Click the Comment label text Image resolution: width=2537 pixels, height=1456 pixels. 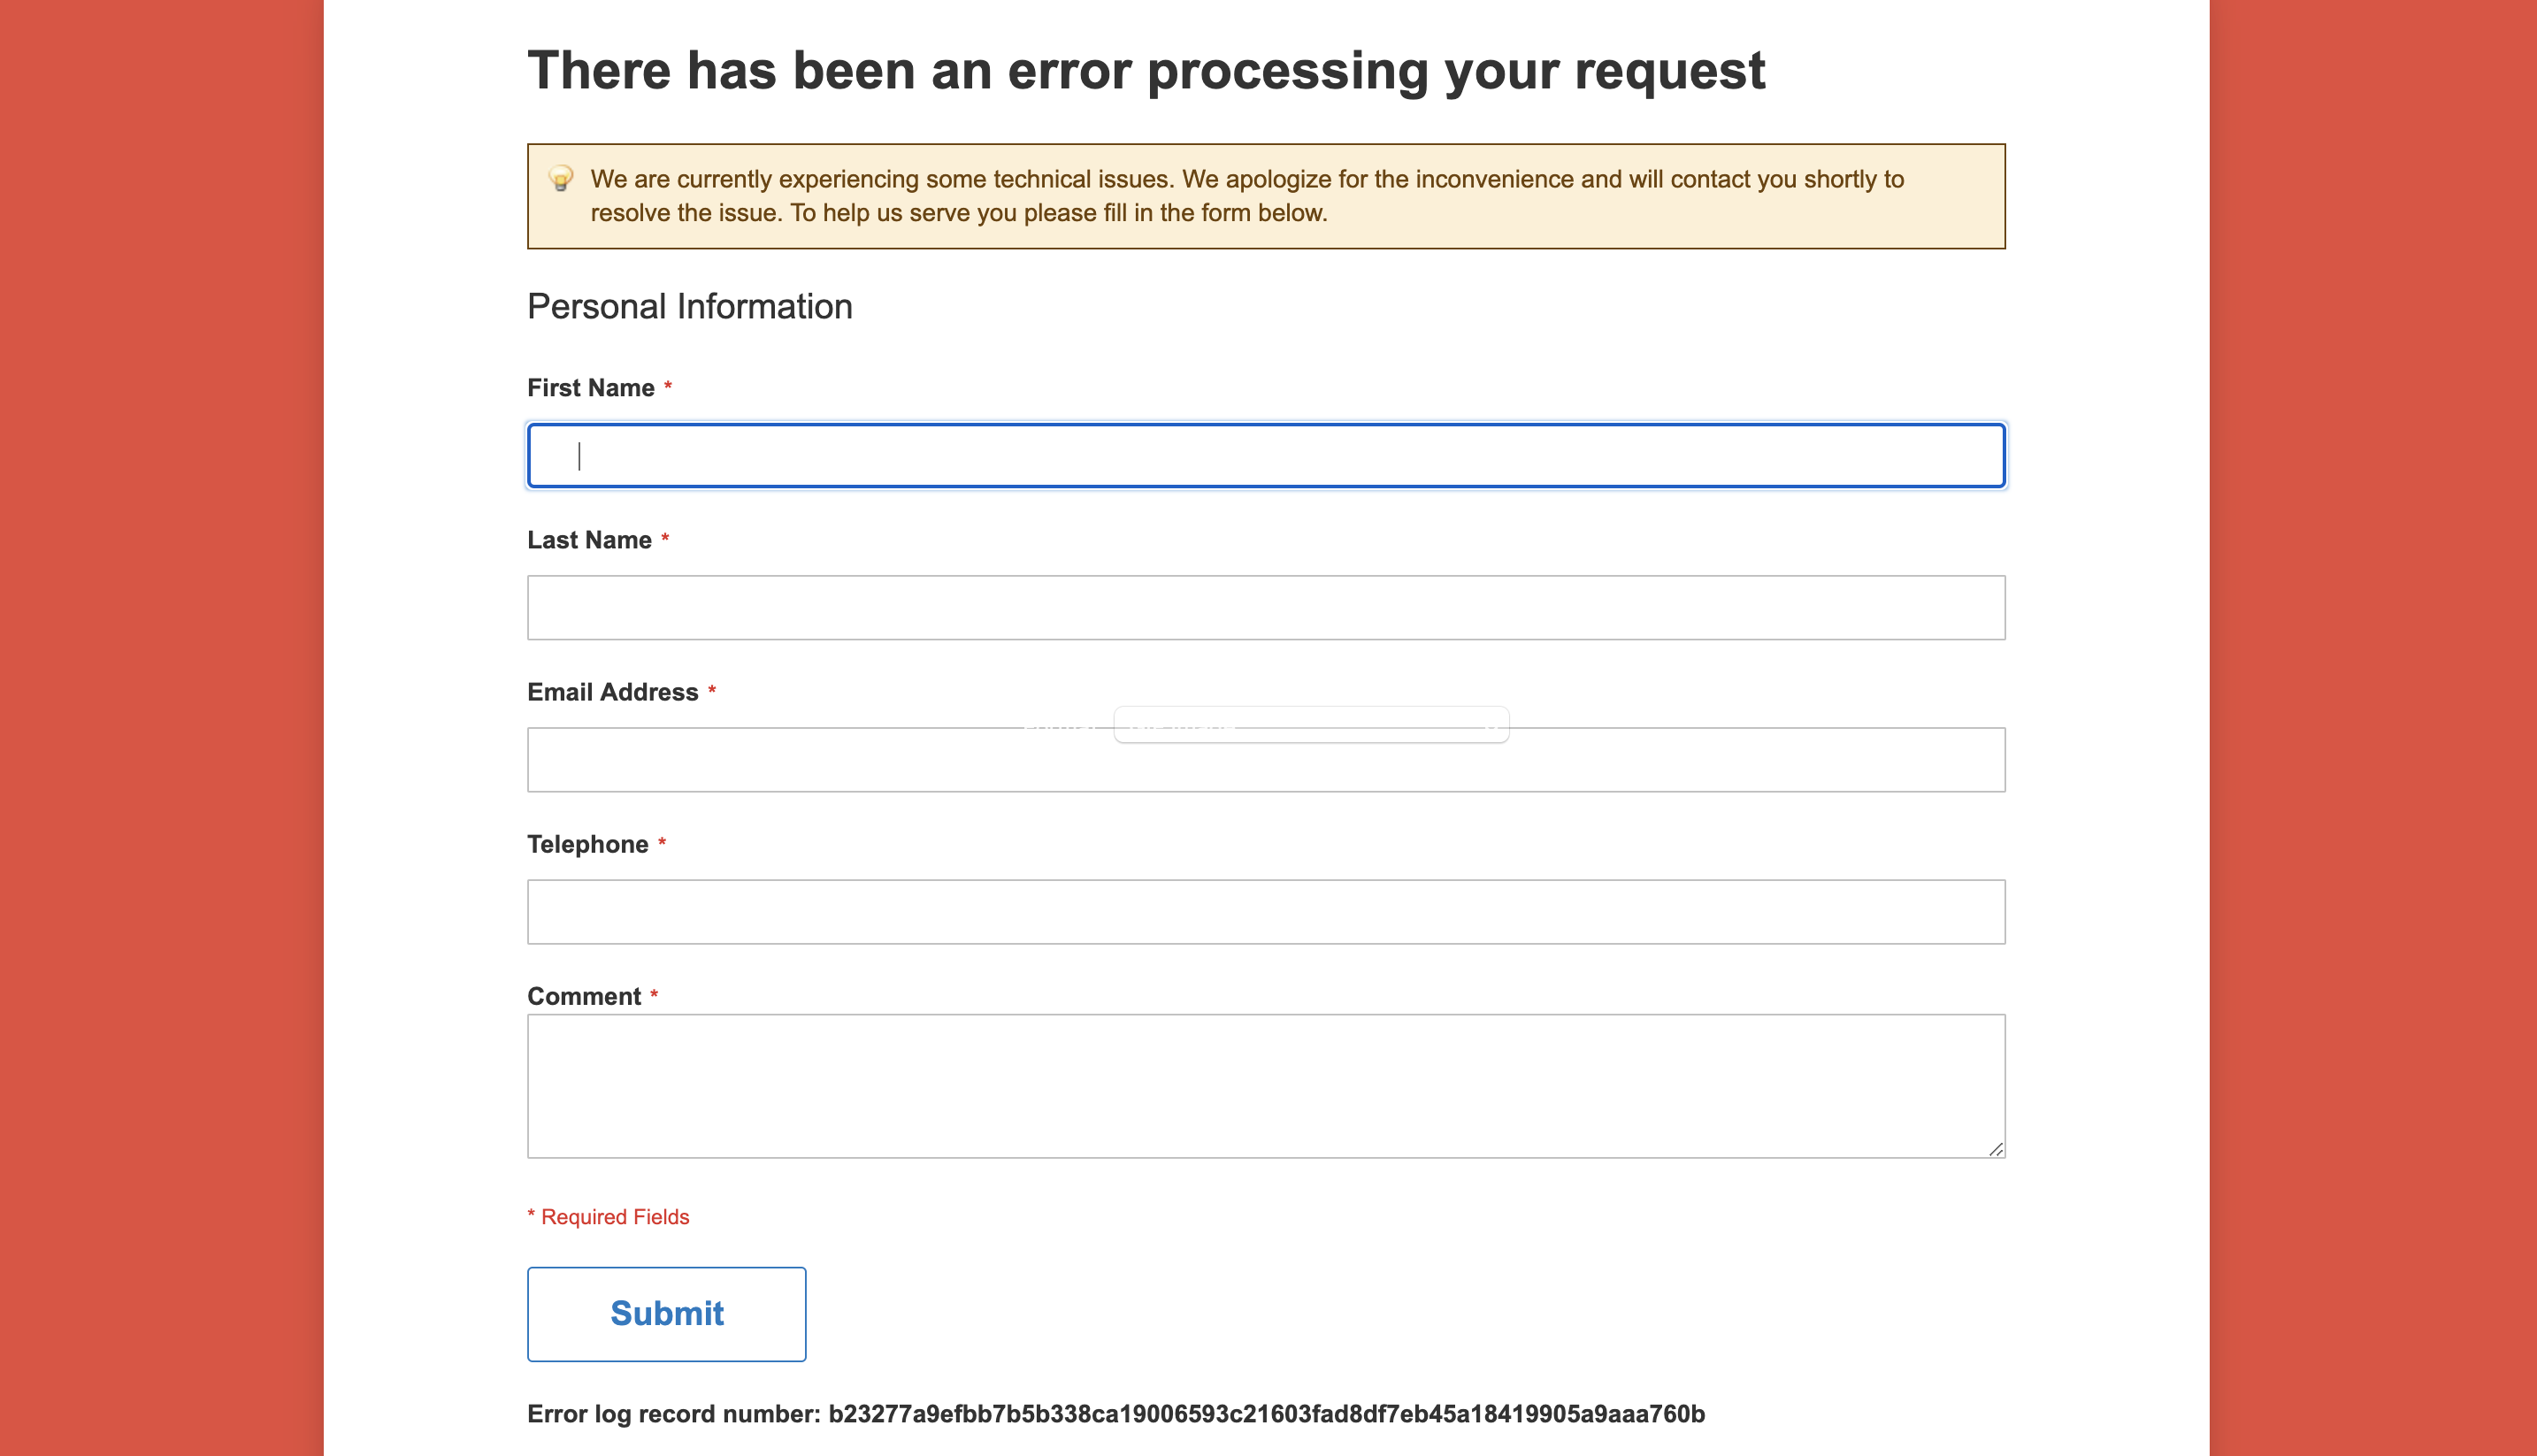583,996
